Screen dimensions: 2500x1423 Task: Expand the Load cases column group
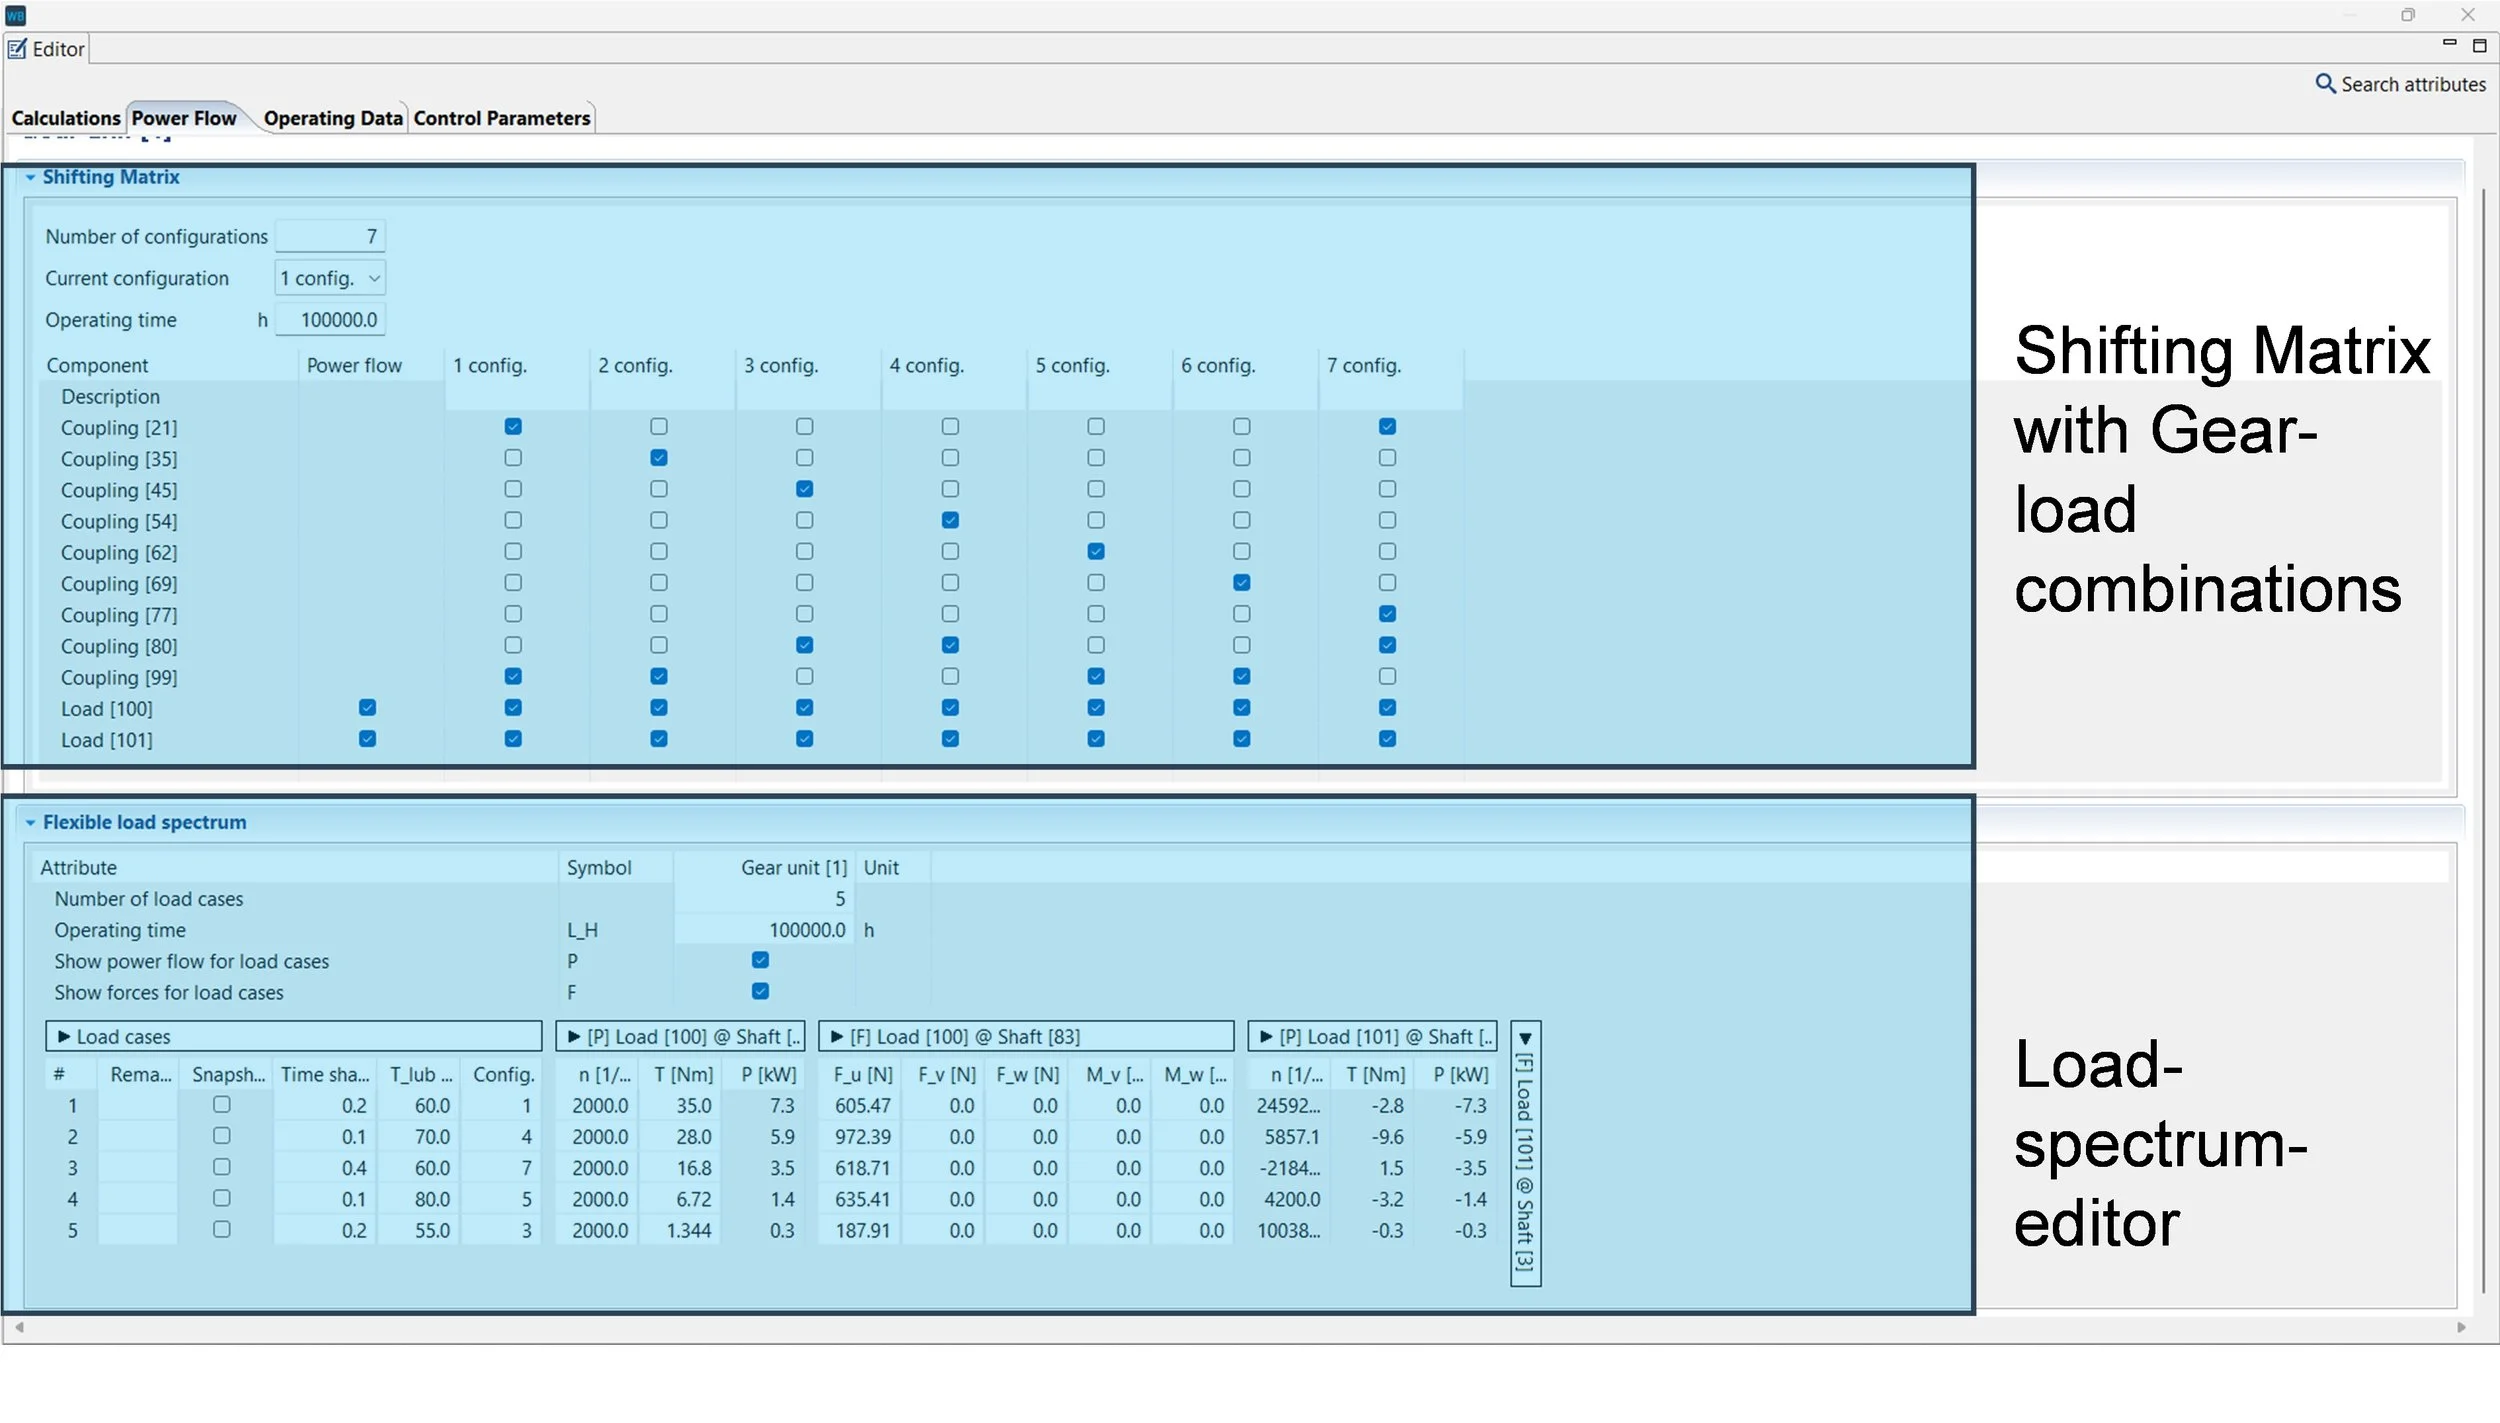coord(64,1037)
